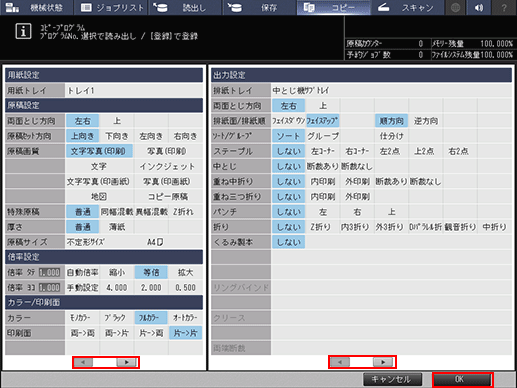Open the ジョブリスト job list tab
Screen dimensions: 517x388
click(112, 7)
